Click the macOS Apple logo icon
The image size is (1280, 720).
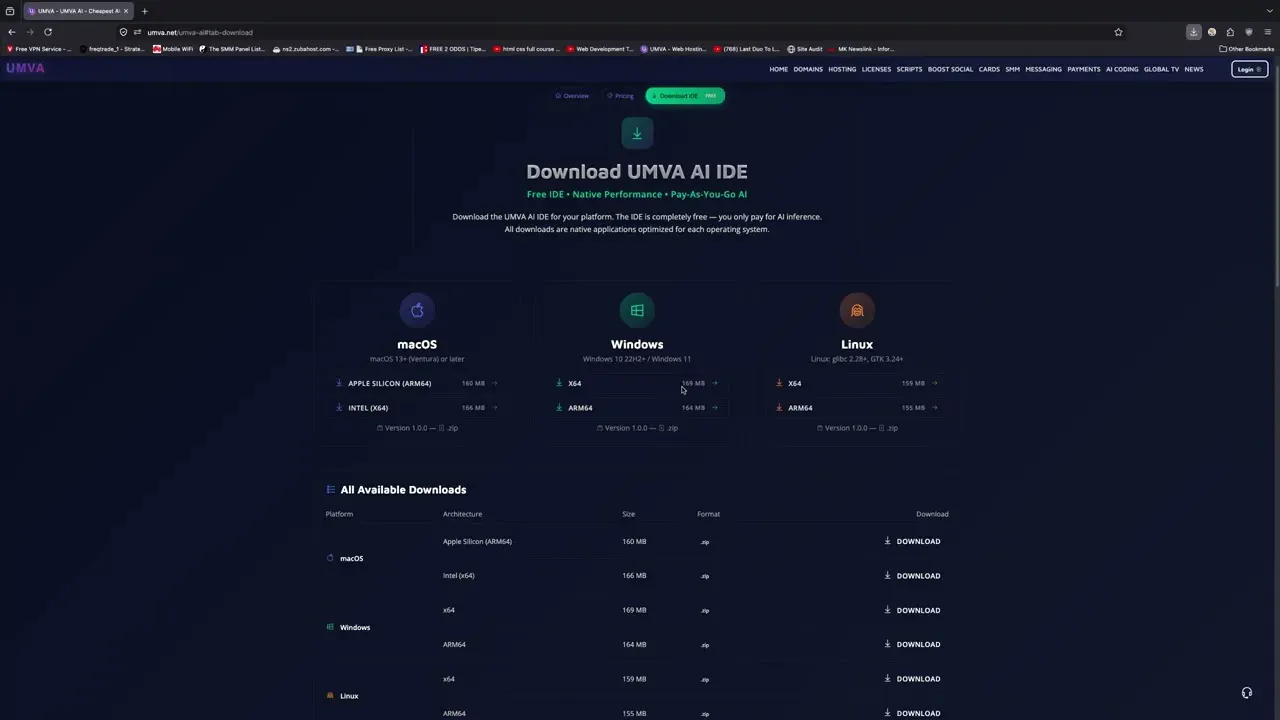point(417,310)
